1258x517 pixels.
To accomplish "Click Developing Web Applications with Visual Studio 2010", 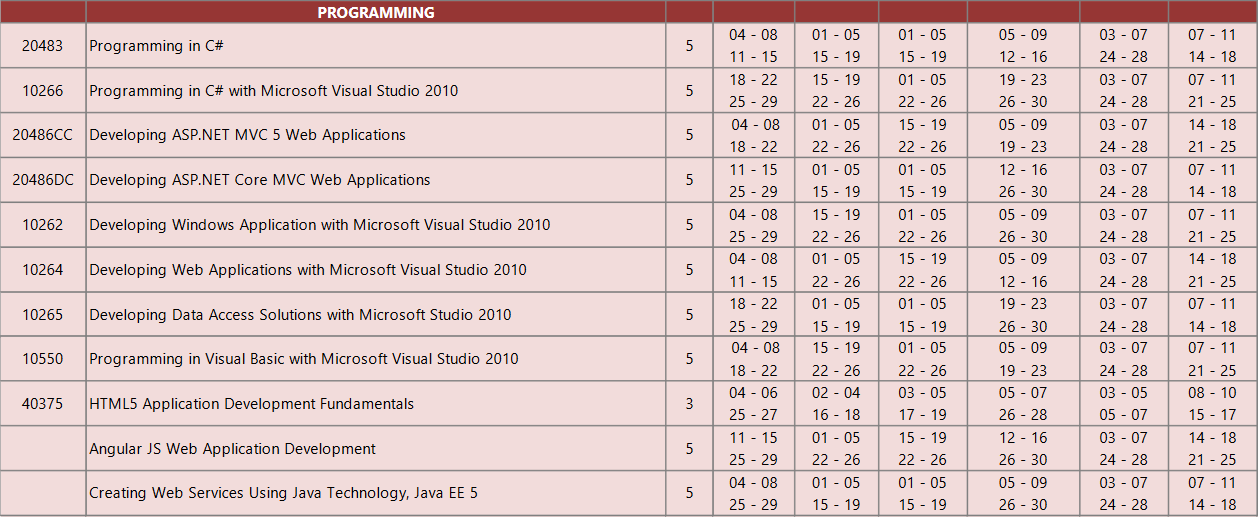I will 308,270.
